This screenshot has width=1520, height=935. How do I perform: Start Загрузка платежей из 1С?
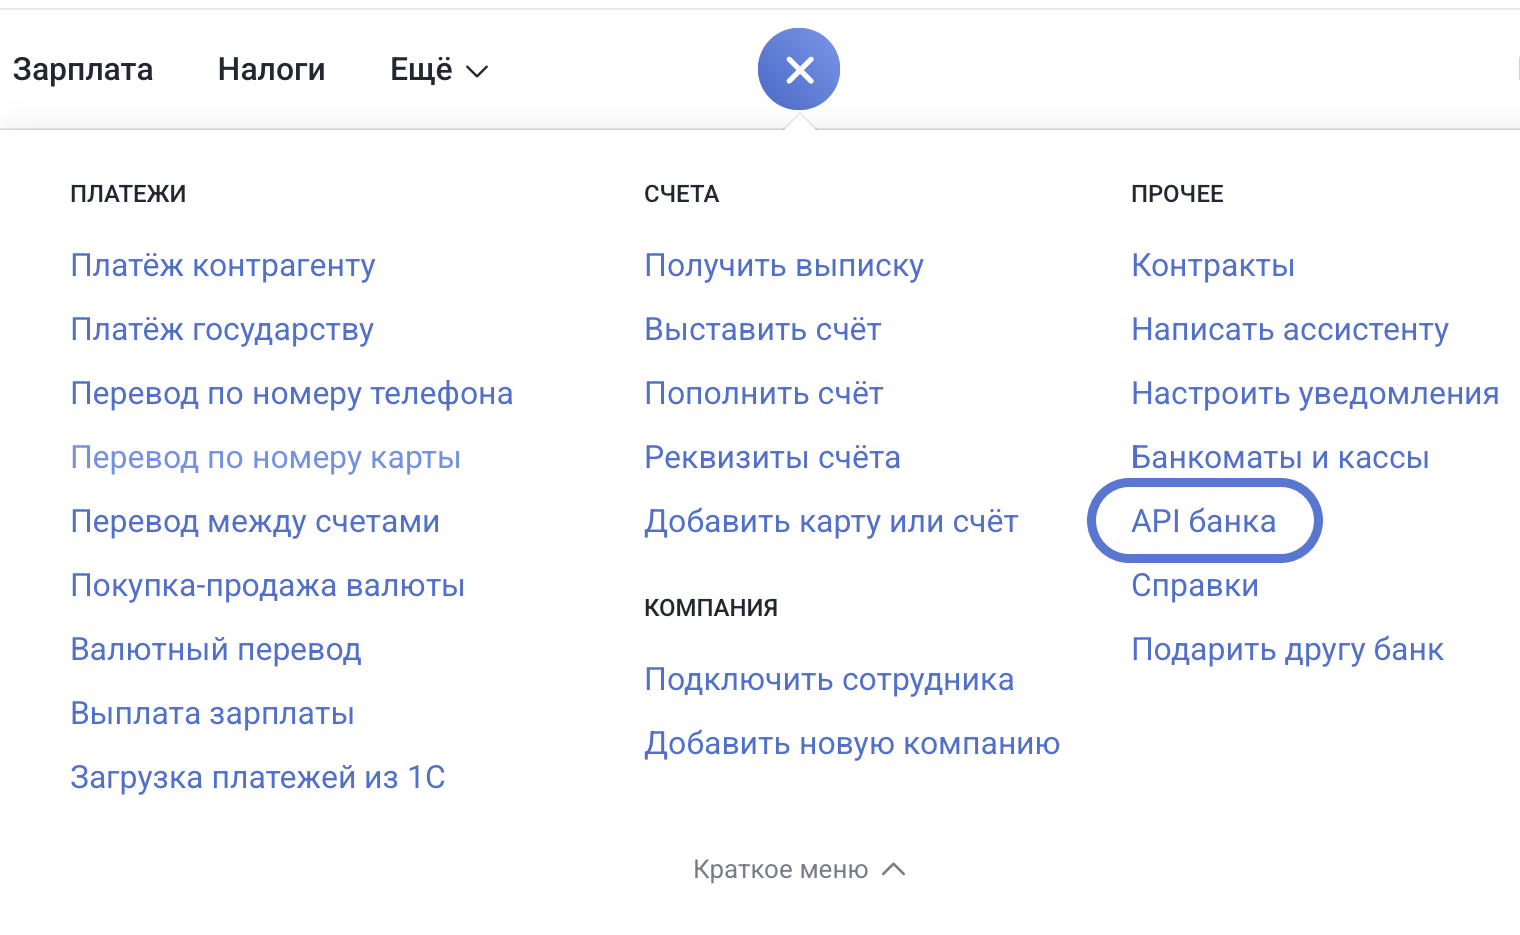click(258, 777)
